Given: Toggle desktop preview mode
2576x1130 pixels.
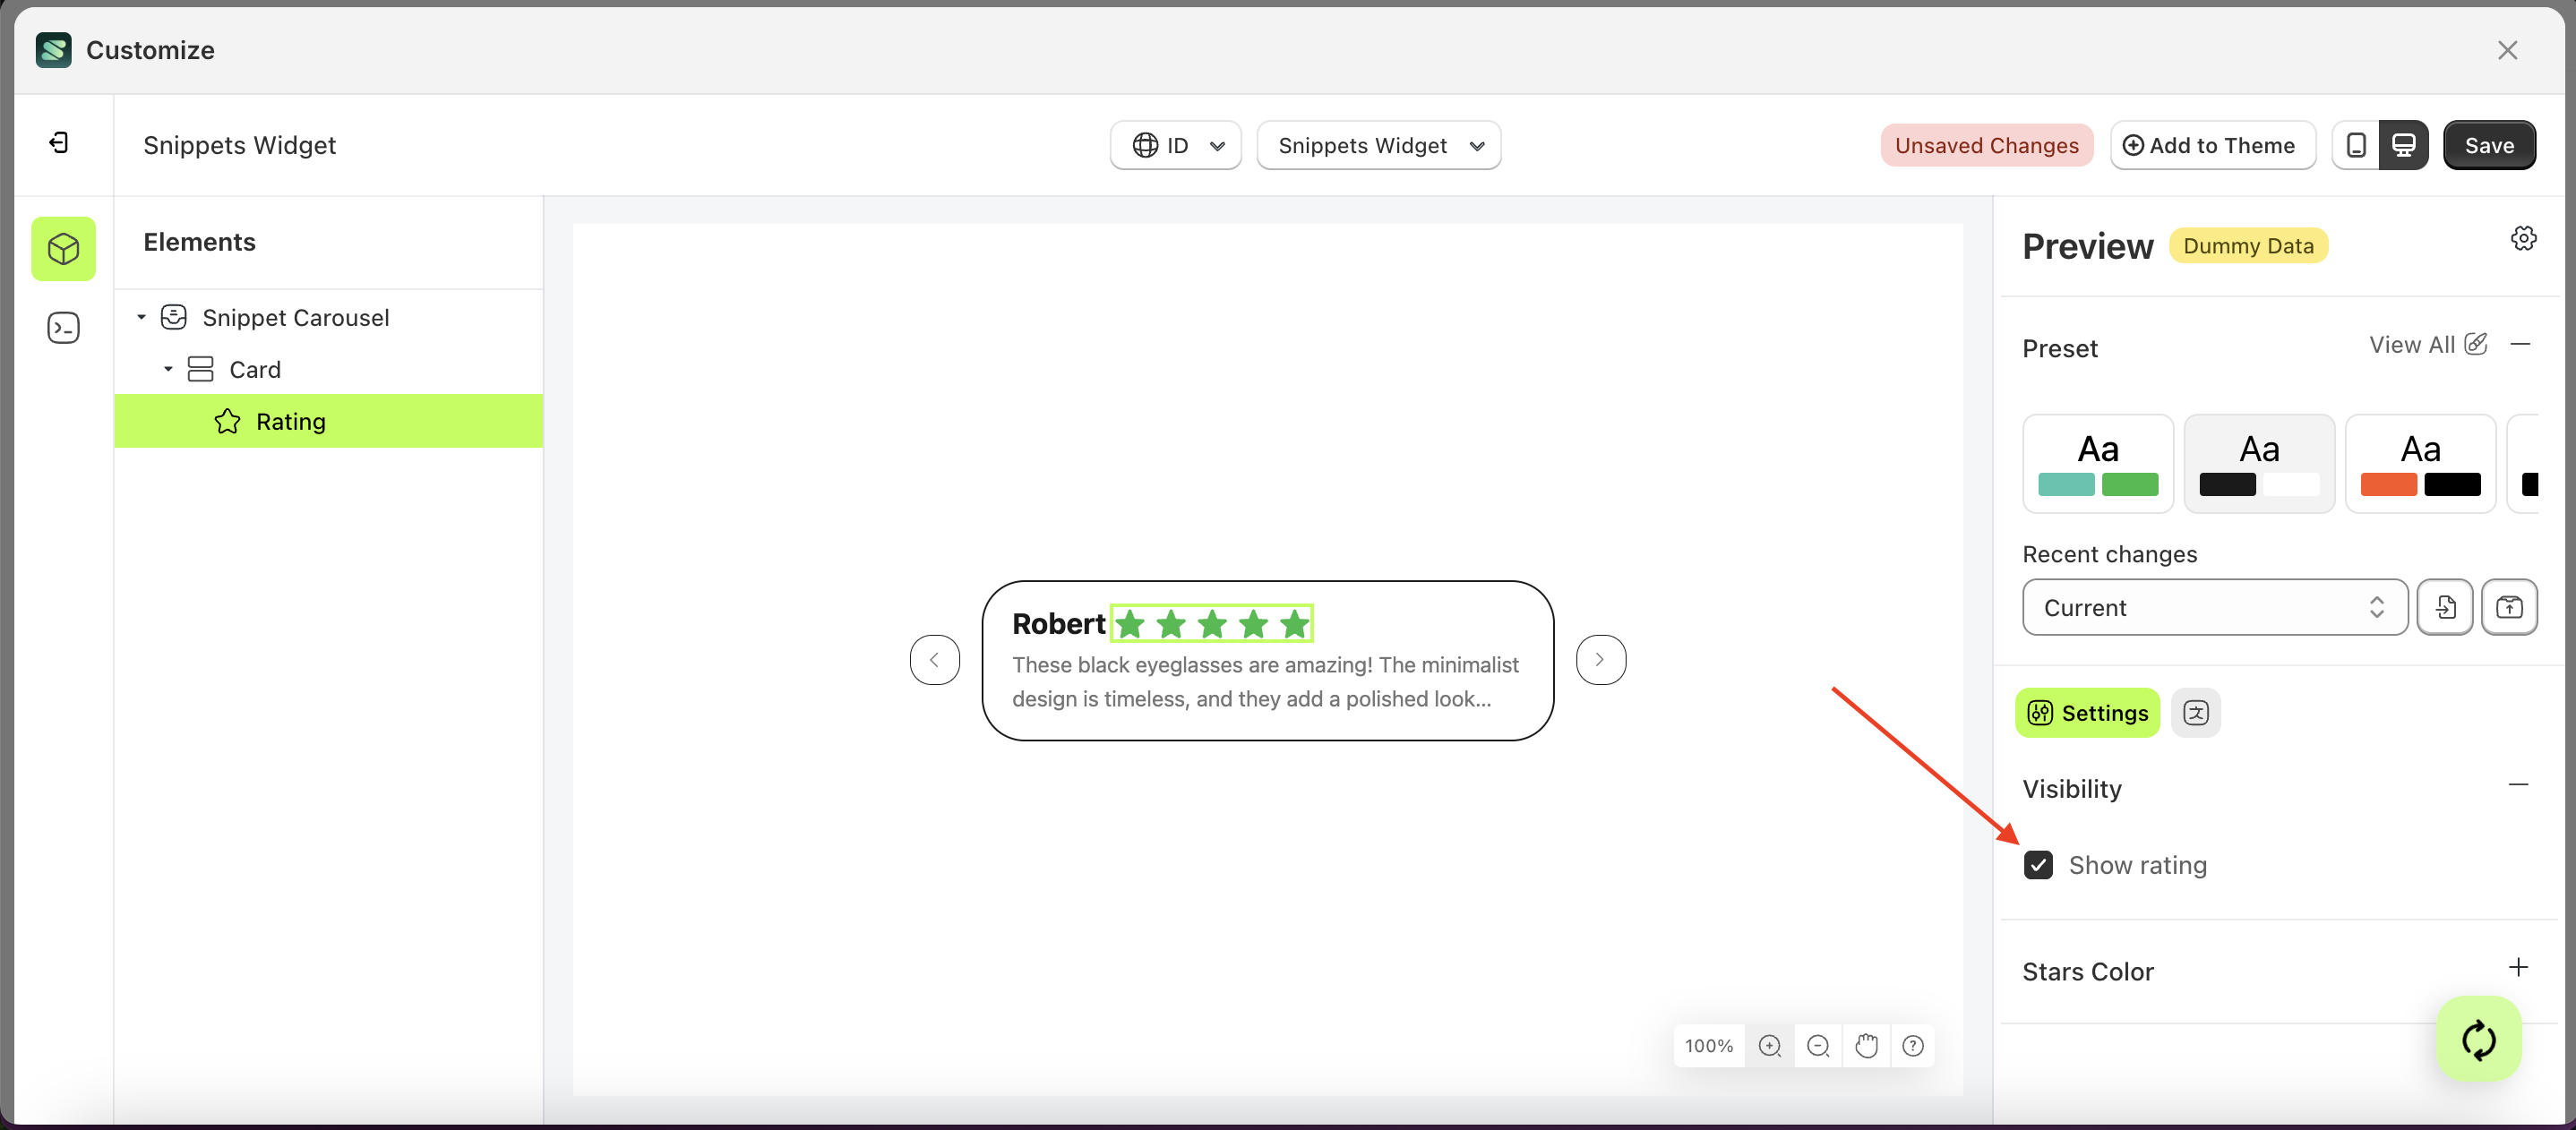Looking at the screenshot, I should click(2404, 145).
